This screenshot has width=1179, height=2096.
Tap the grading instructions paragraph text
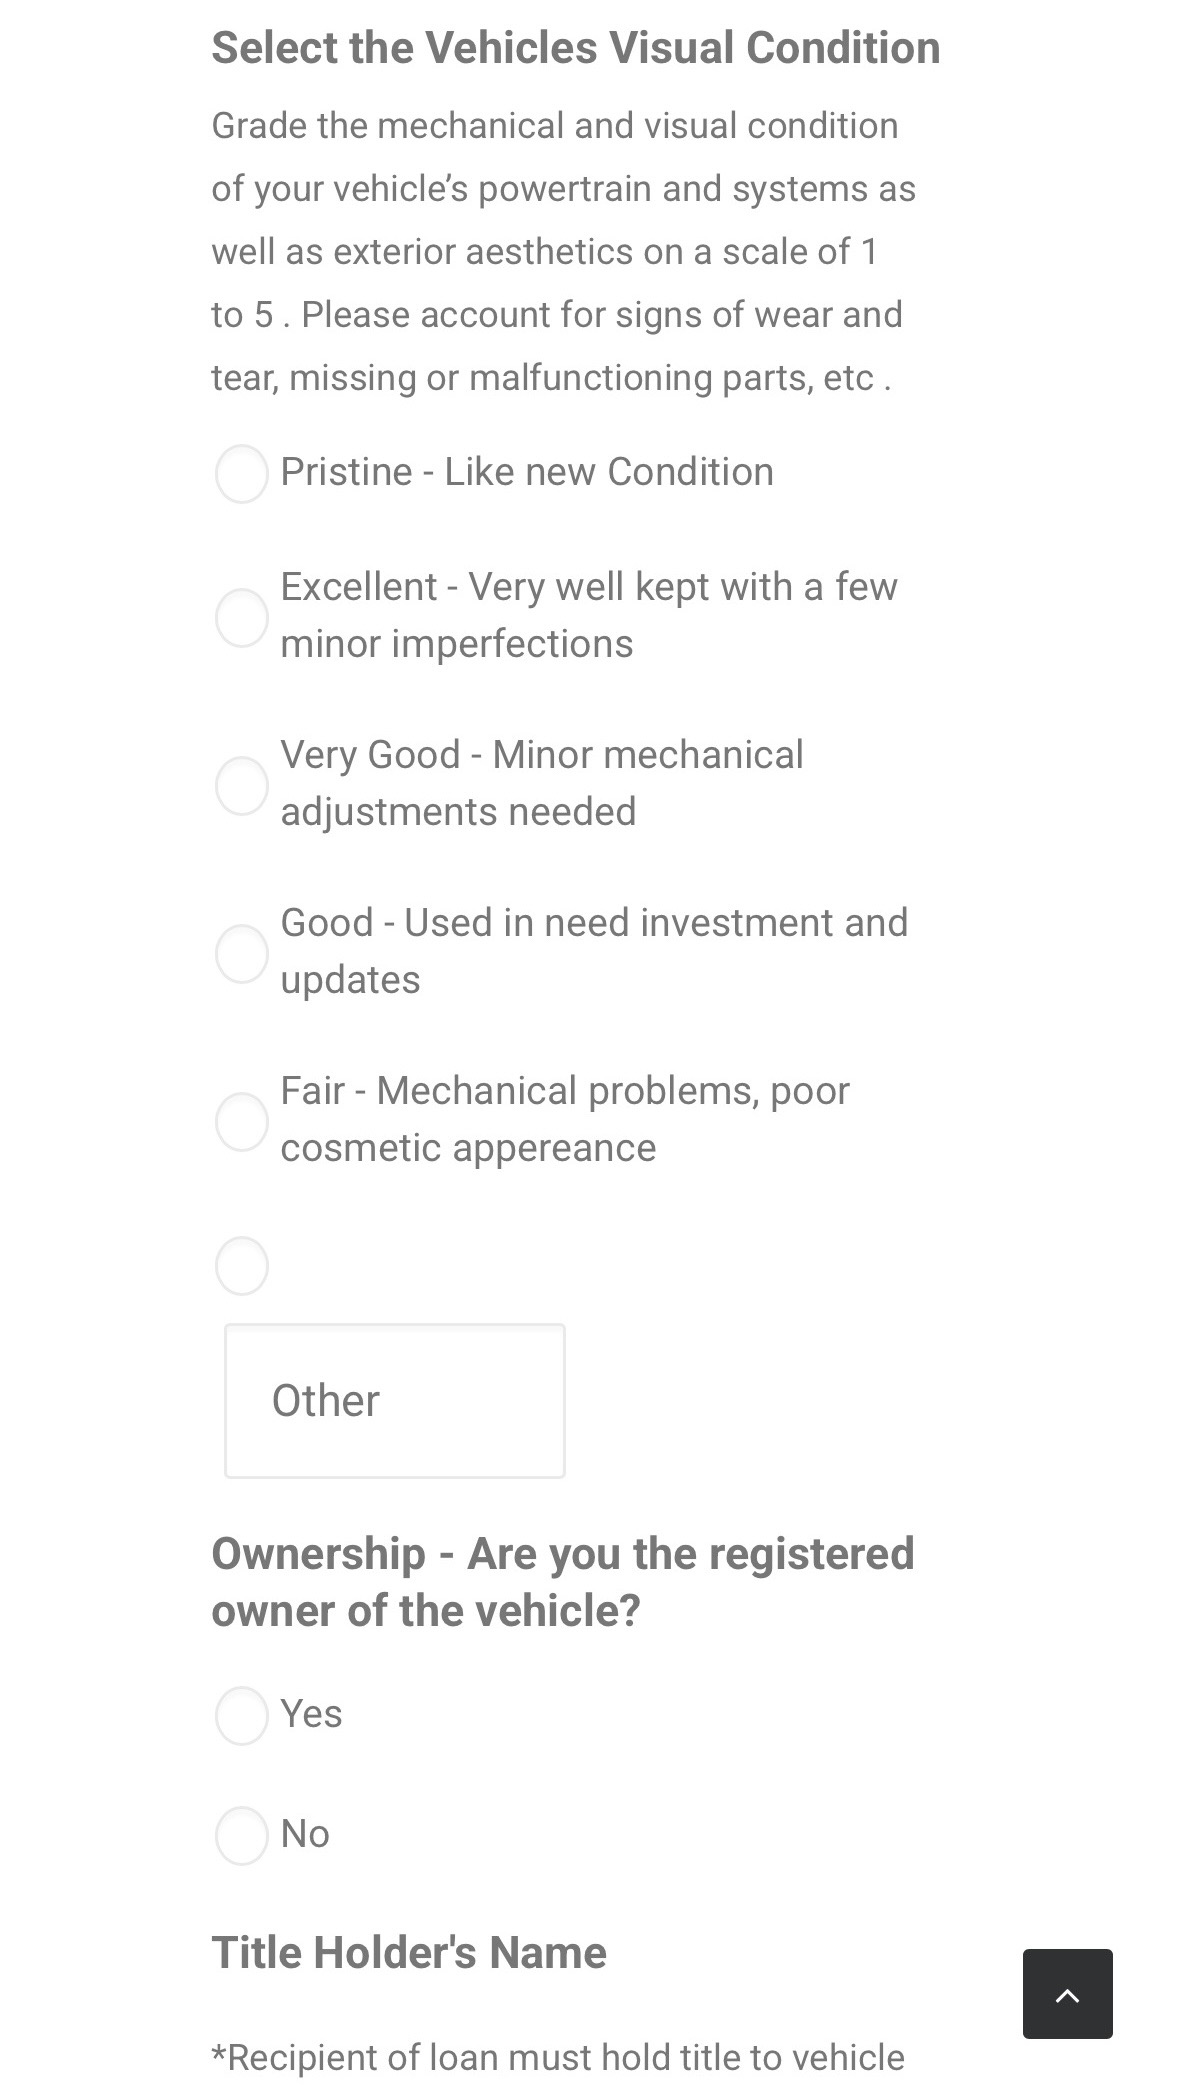(562, 252)
